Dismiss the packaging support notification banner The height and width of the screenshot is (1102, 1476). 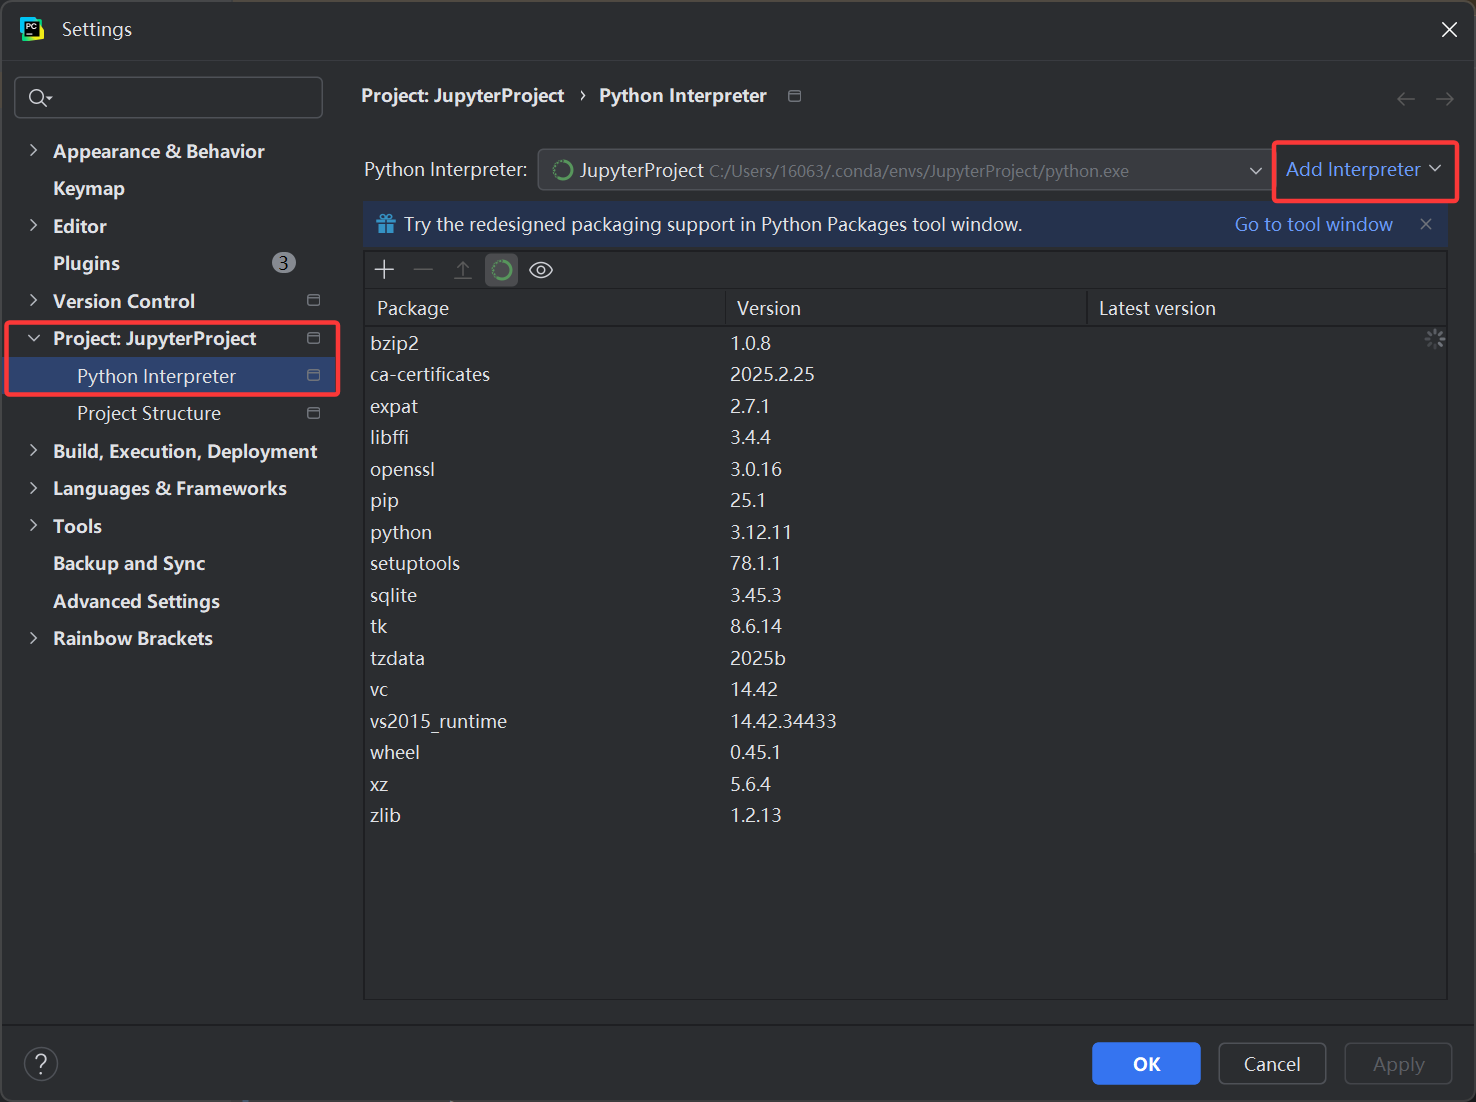1426,224
